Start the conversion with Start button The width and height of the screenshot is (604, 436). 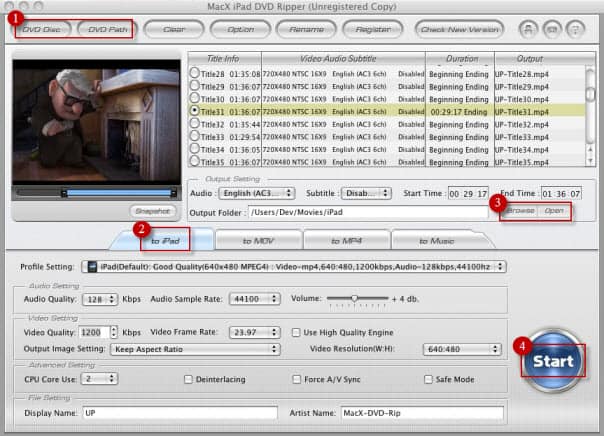[x=553, y=361]
